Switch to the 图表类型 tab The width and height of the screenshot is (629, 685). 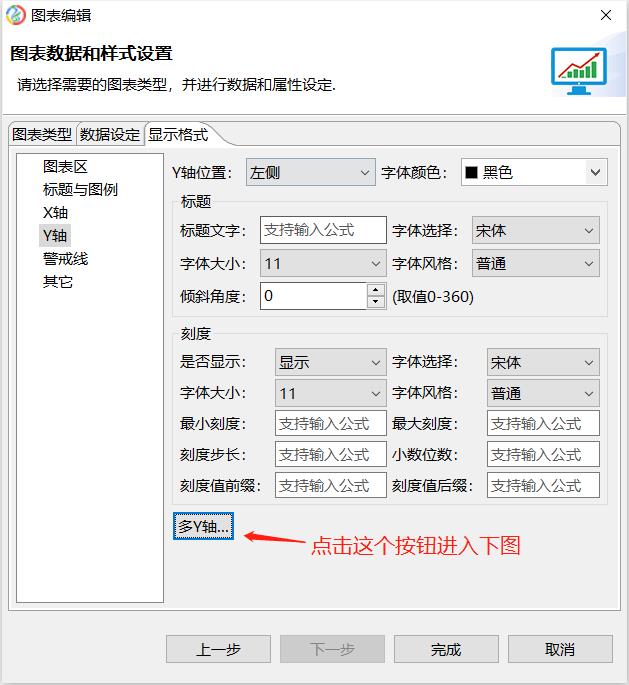(42, 134)
